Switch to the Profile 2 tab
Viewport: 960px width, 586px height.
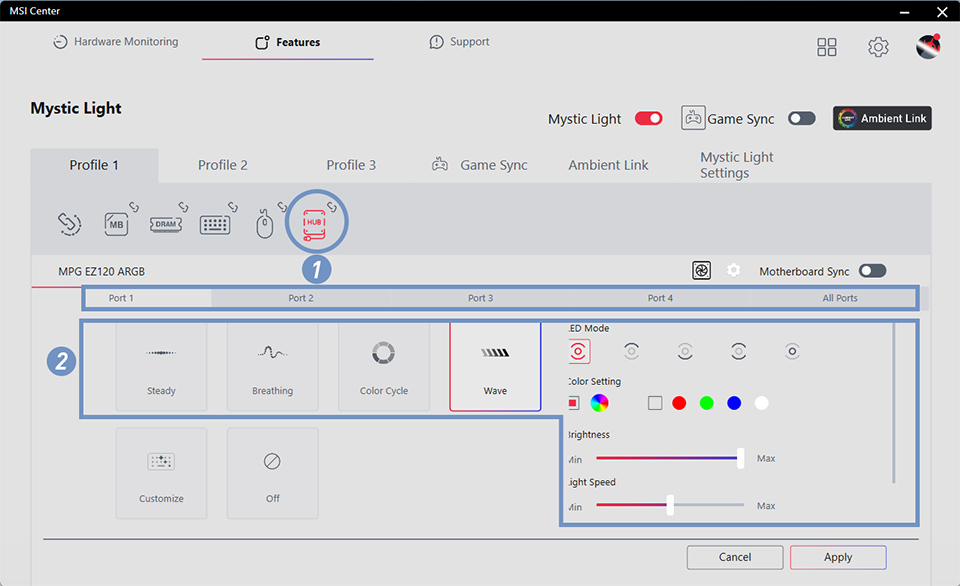point(222,165)
